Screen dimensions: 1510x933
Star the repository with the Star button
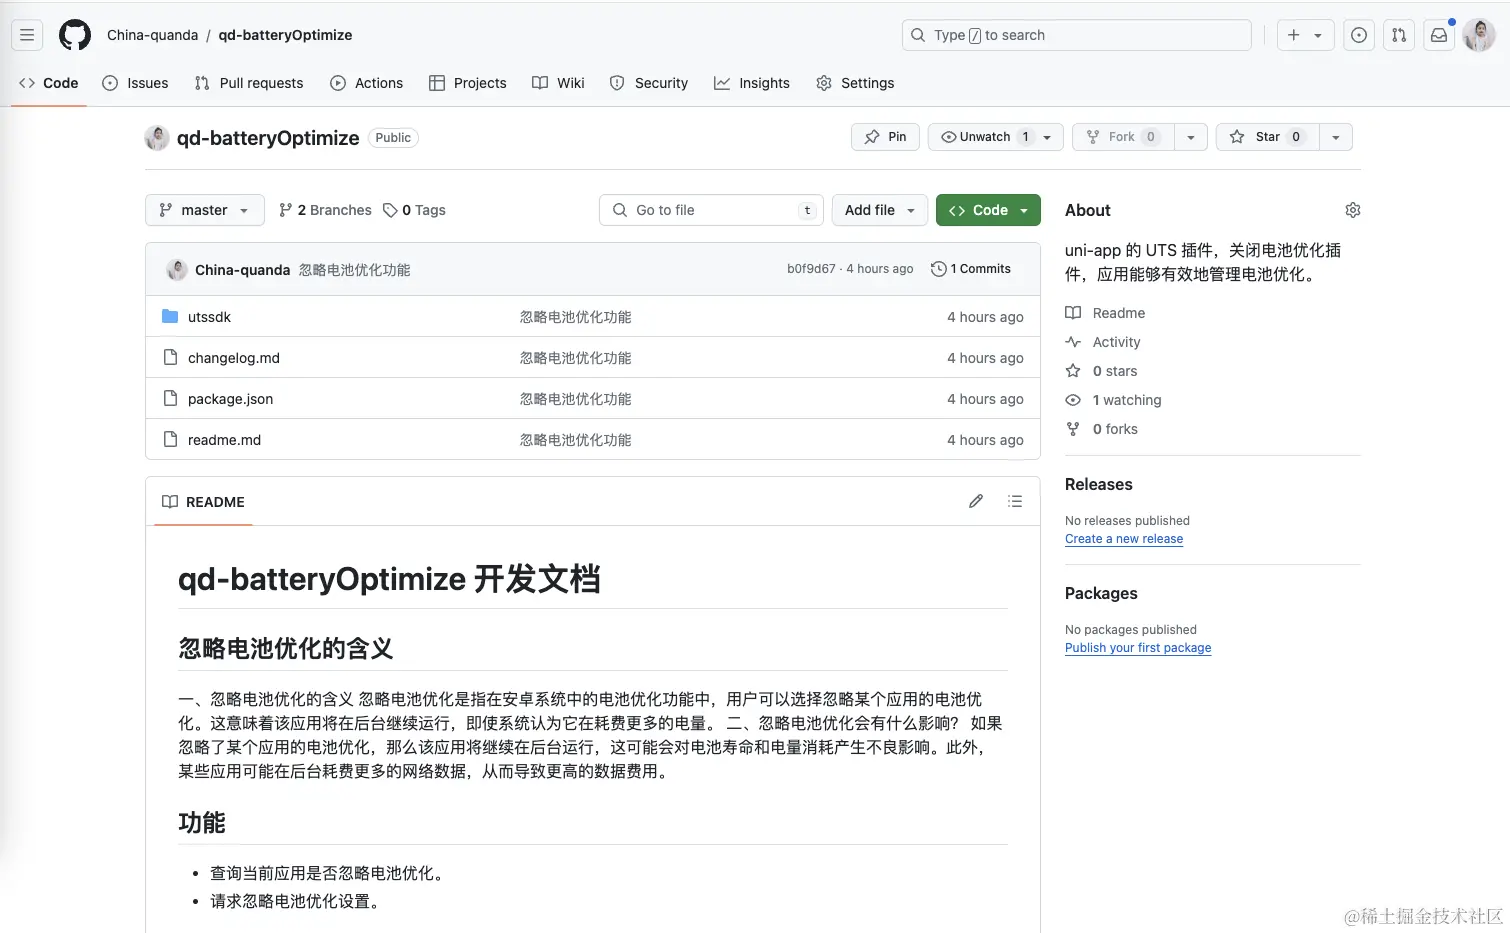tap(1267, 137)
